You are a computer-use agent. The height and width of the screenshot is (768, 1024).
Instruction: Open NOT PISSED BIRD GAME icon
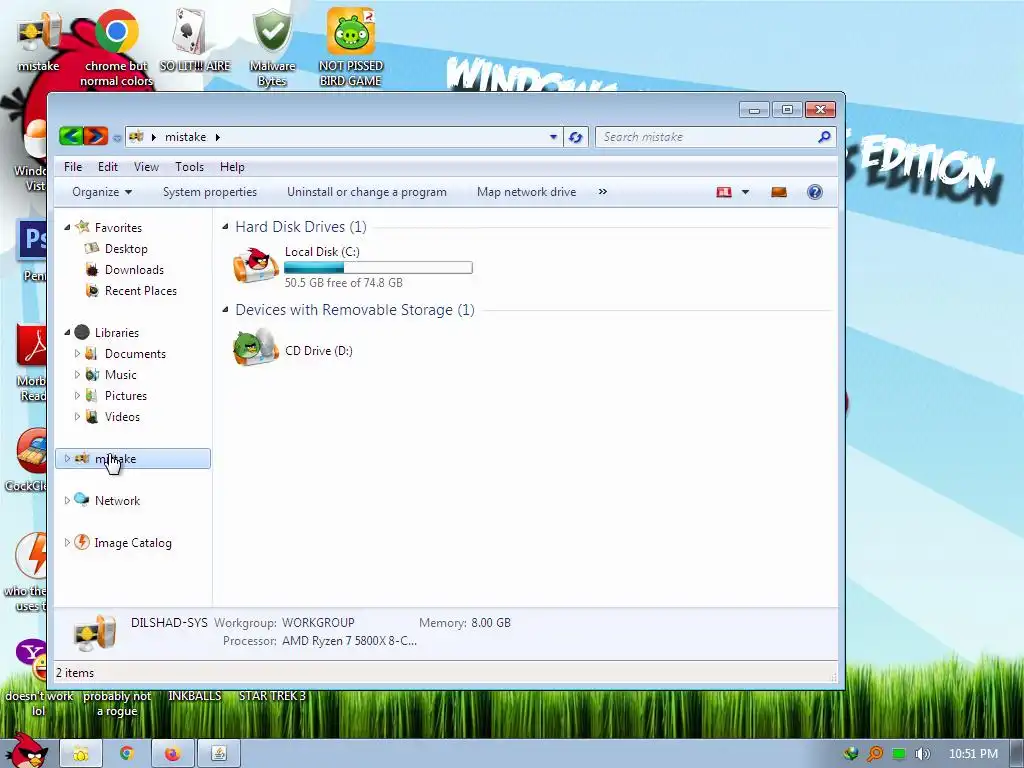(351, 47)
